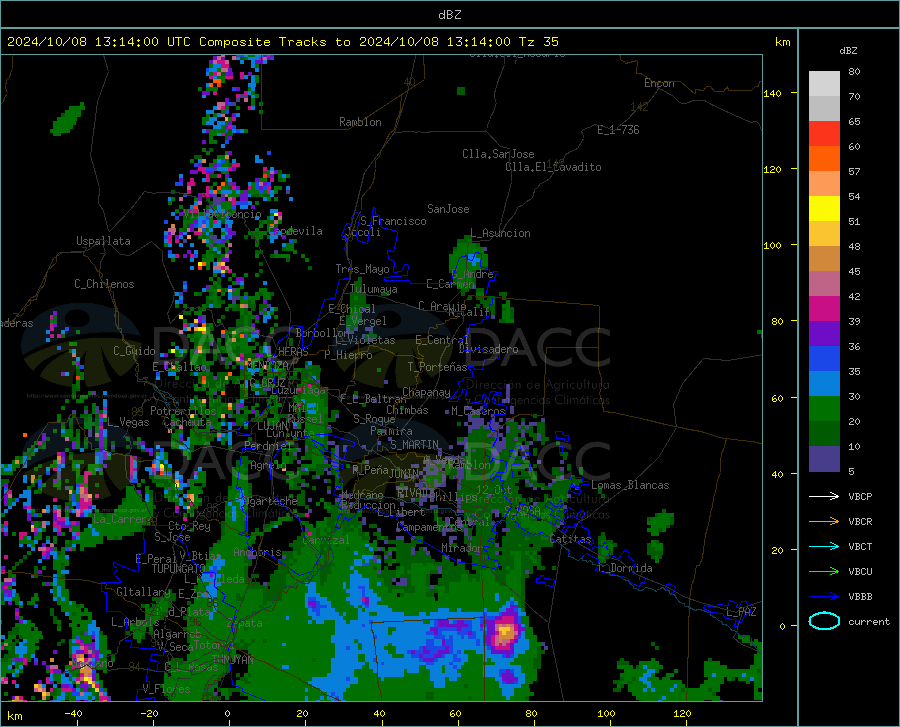Click the E_1-736 place label
The height and width of the screenshot is (727, 900).
[x=618, y=130]
